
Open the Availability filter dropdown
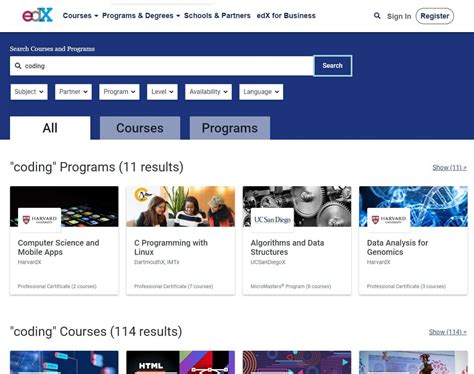click(208, 92)
